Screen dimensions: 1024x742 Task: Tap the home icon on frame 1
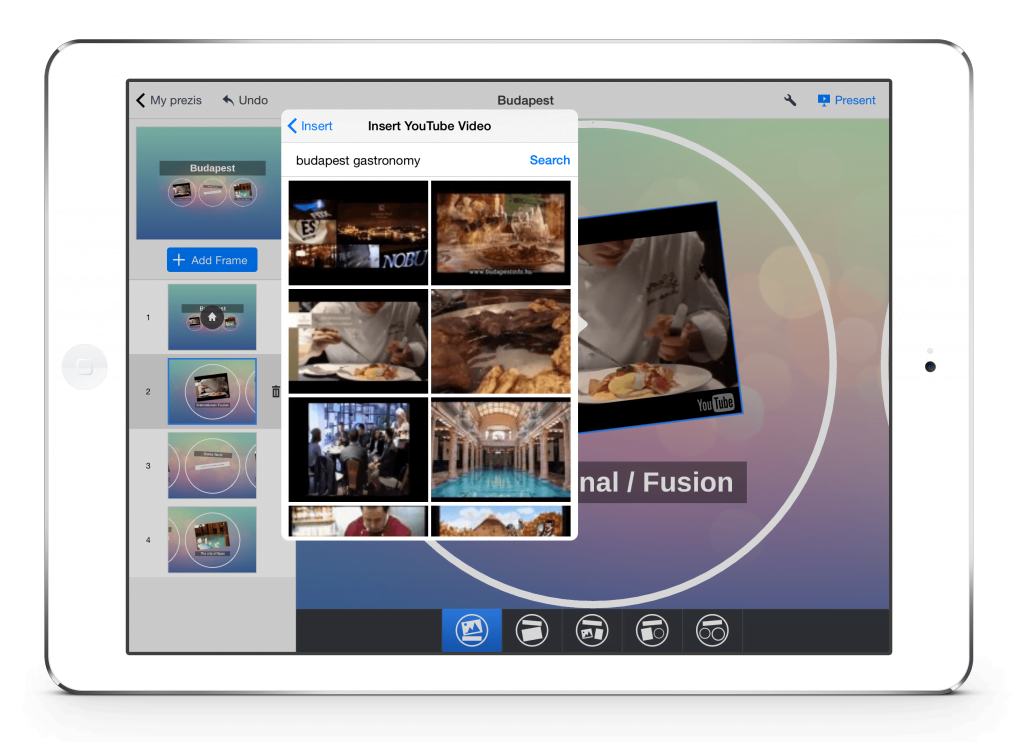pos(212,317)
